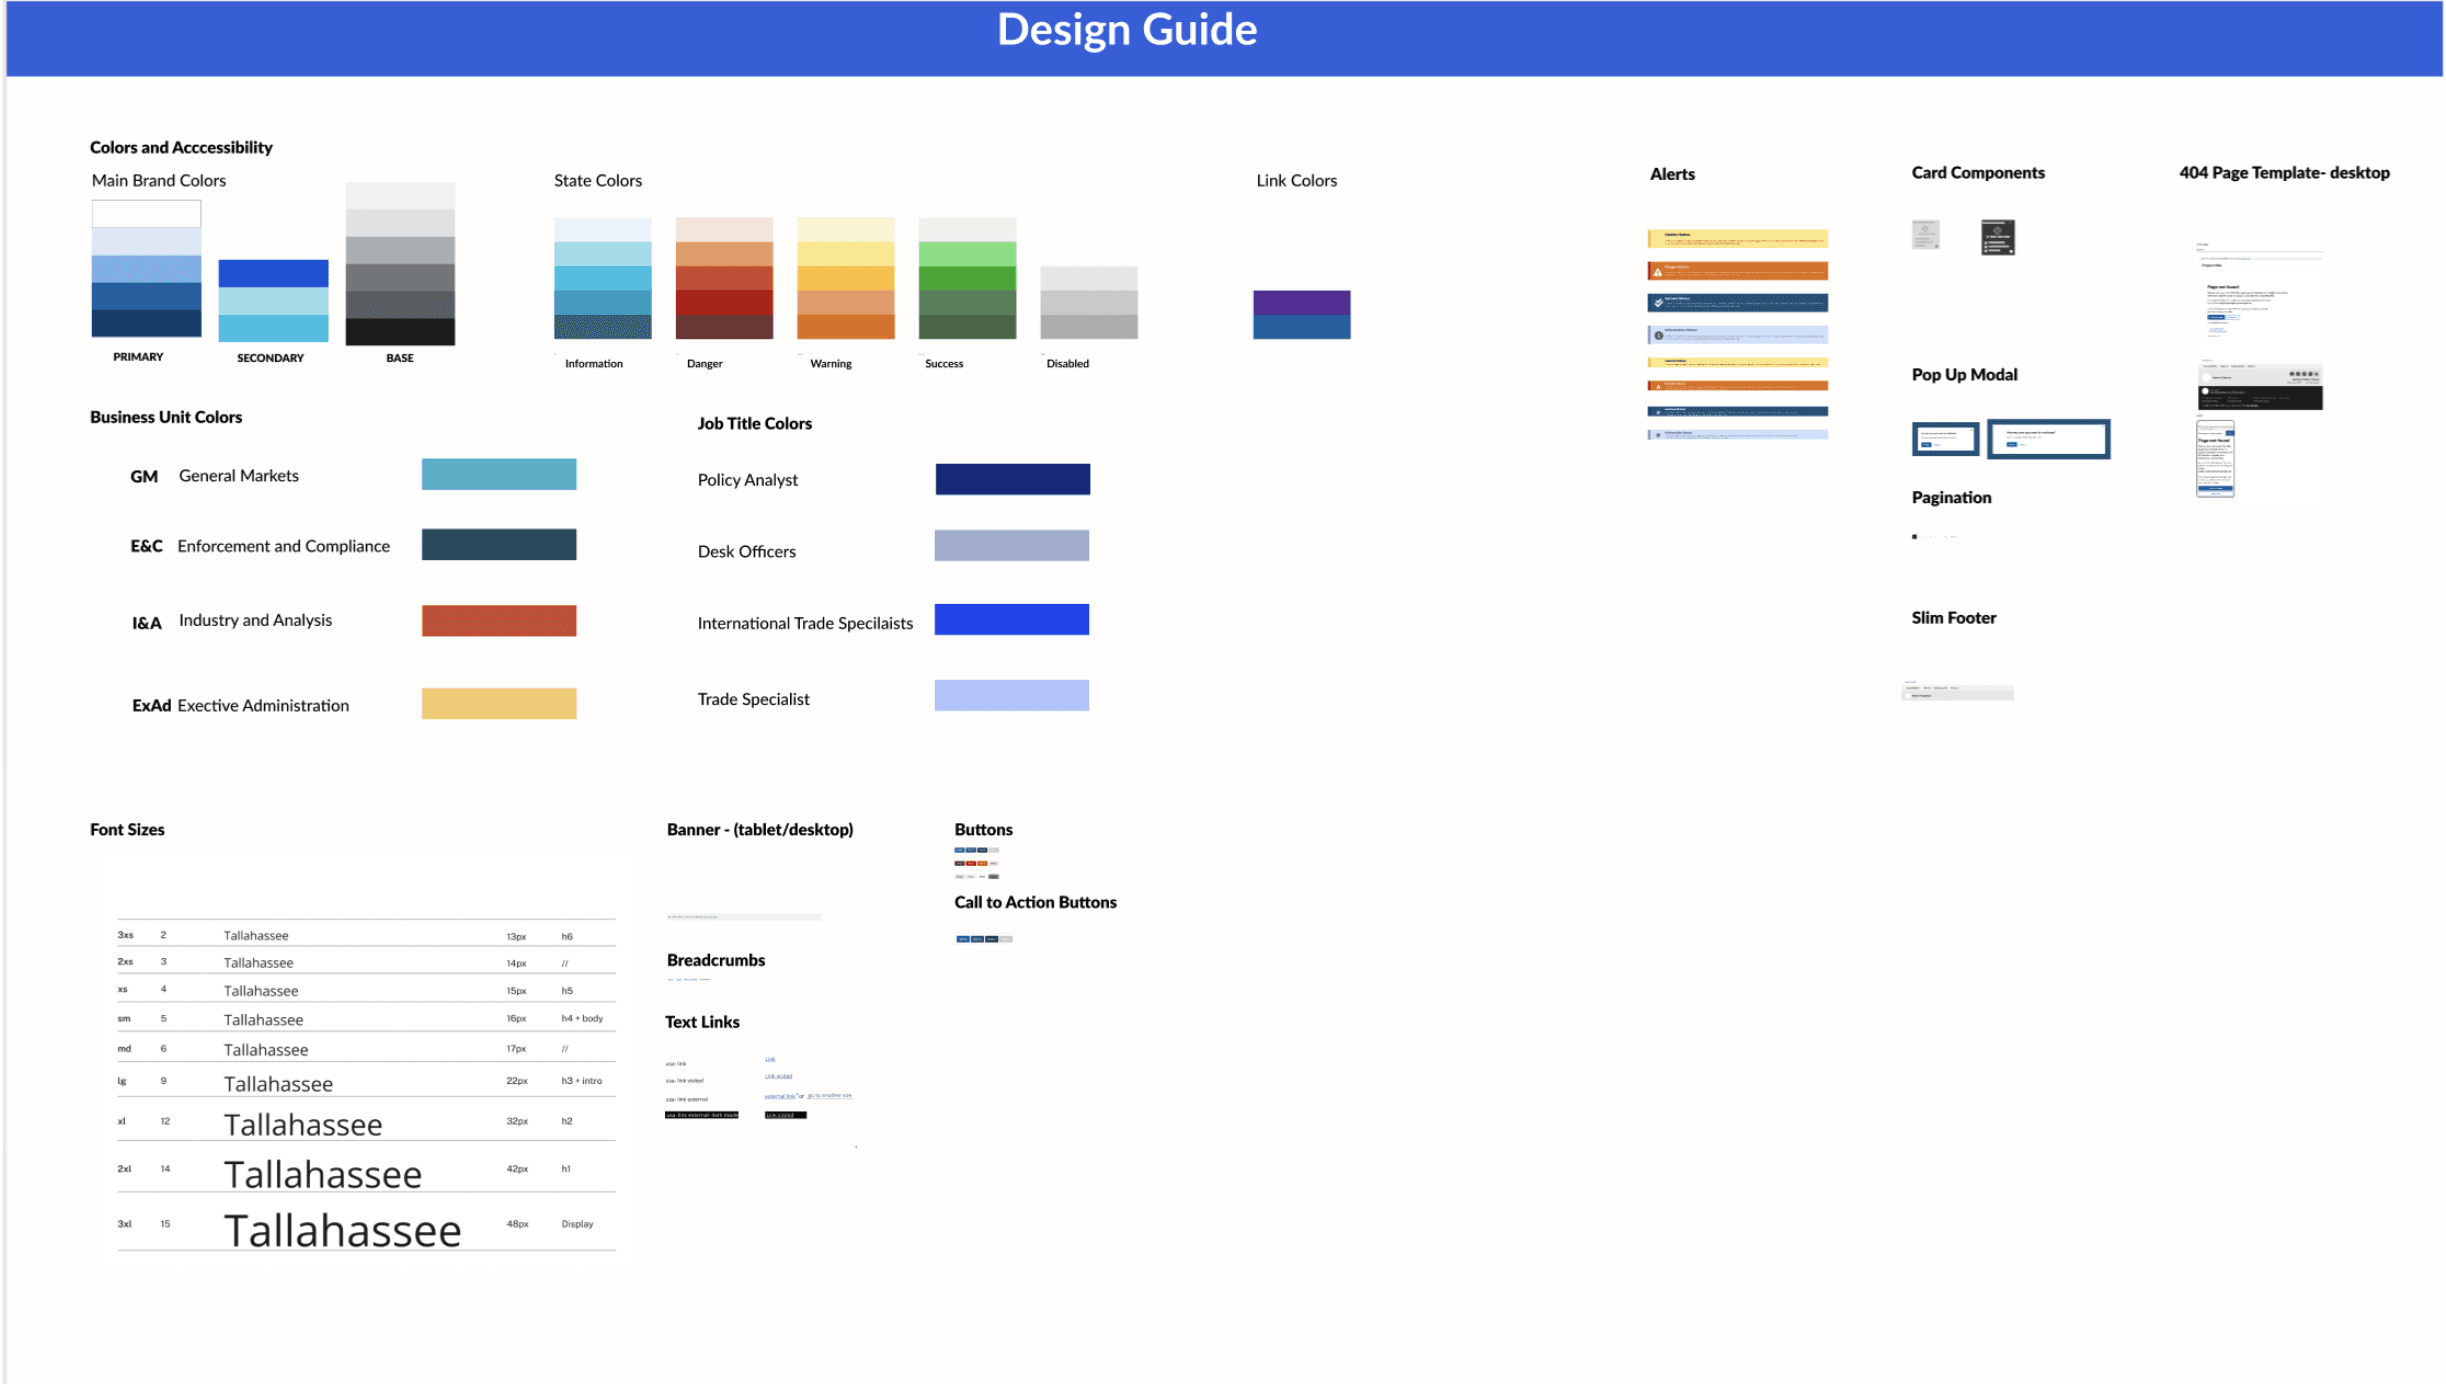Click the larger Pop Up Modal preview
The height and width of the screenshot is (1384, 2446).
tap(2048, 439)
